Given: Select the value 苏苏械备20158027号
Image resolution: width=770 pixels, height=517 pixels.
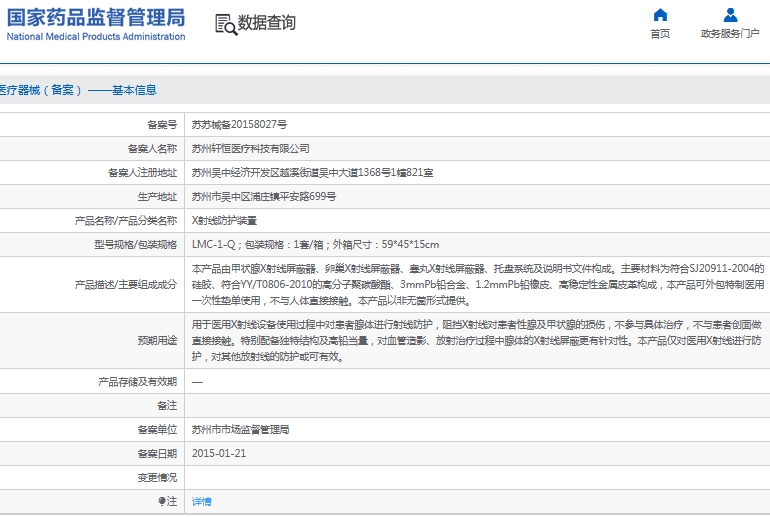Looking at the screenshot, I should point(239,125).
